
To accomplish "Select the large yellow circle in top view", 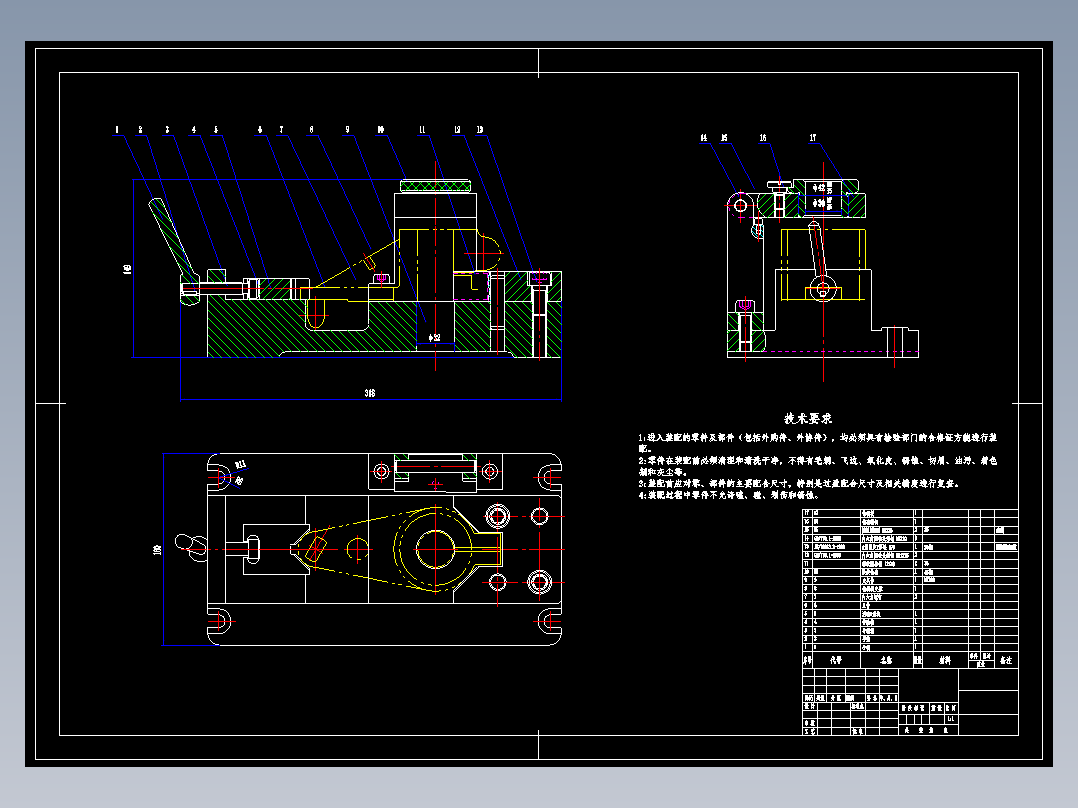I will point(435,549).
